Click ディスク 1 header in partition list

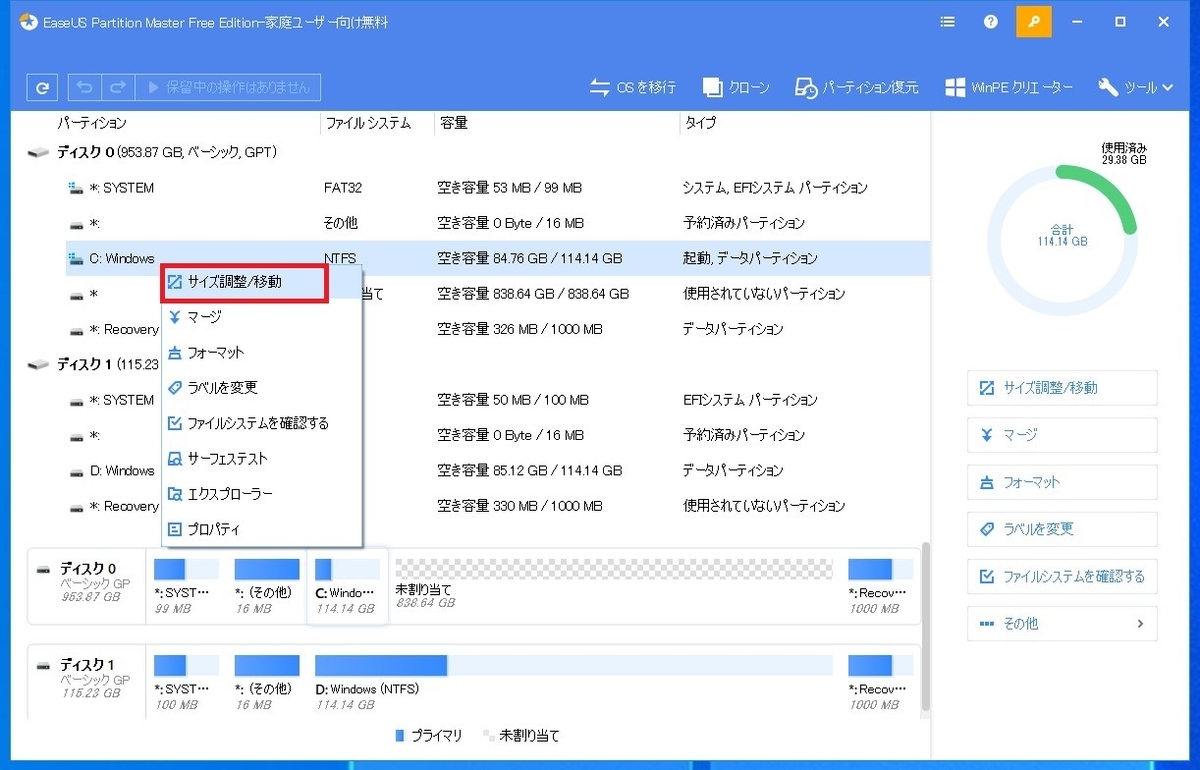pos(95,365)
